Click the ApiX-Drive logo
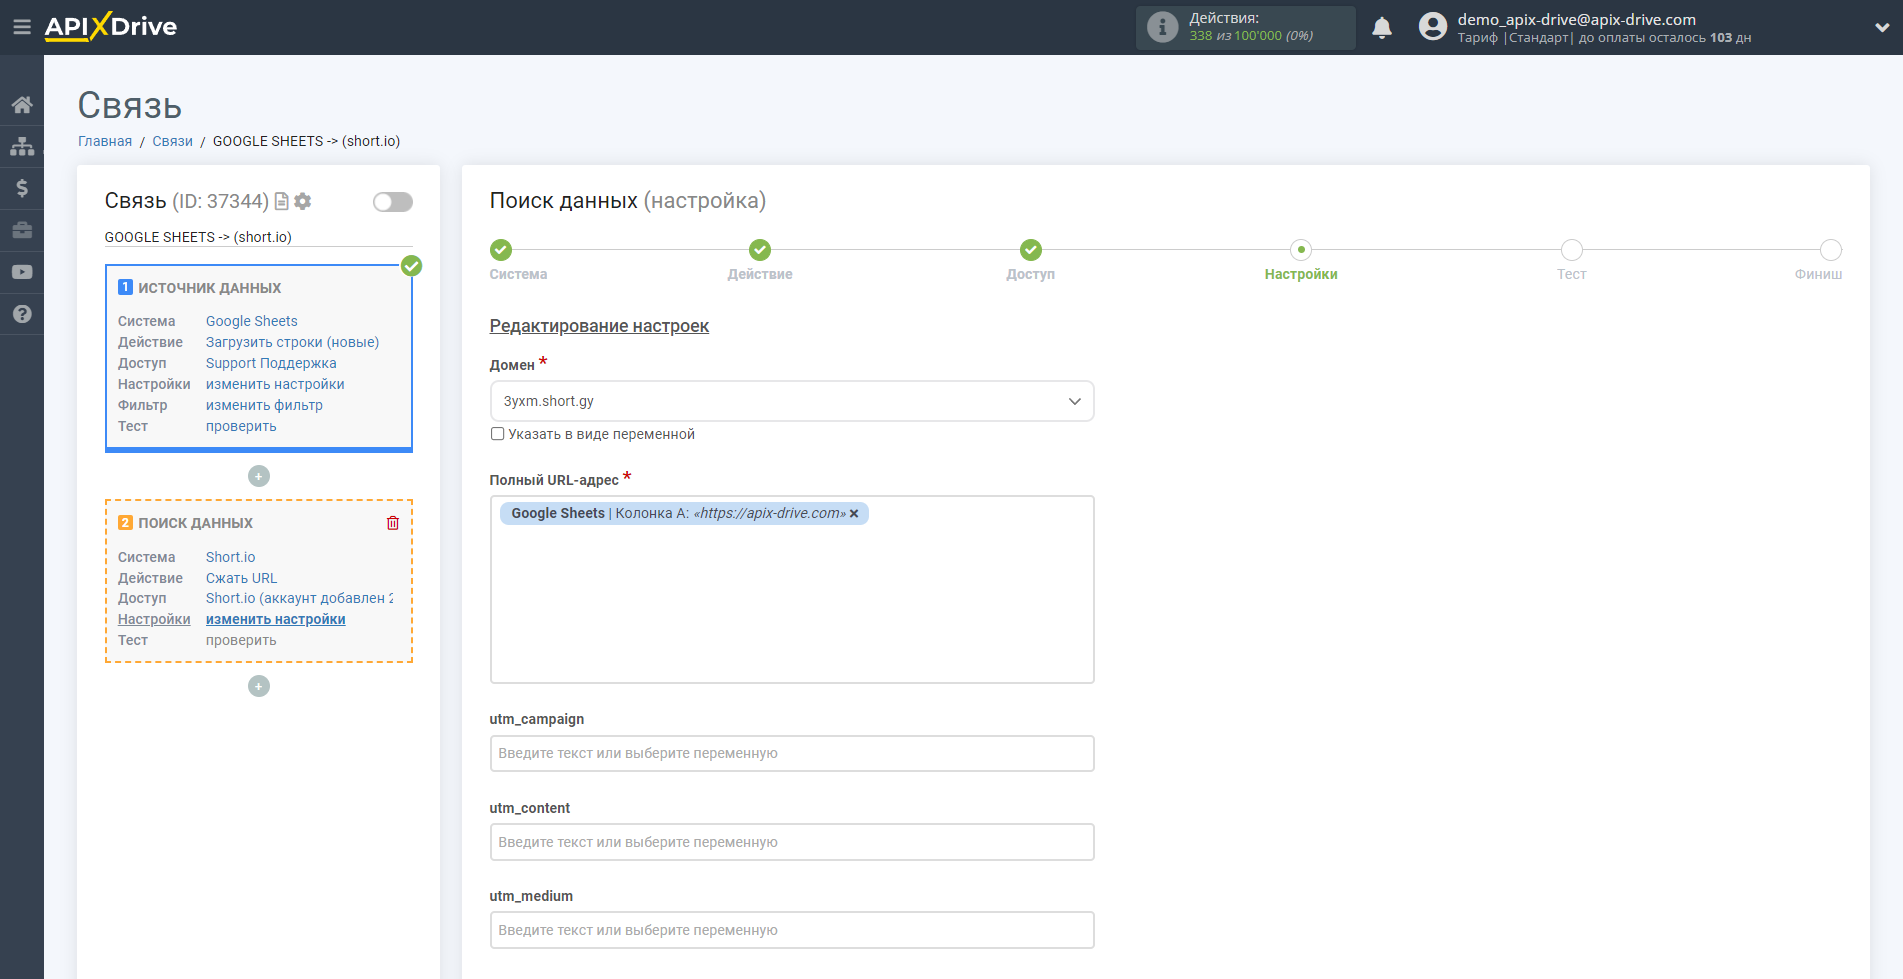Screen dimensions: 1903x979 (x=111, y=27)
